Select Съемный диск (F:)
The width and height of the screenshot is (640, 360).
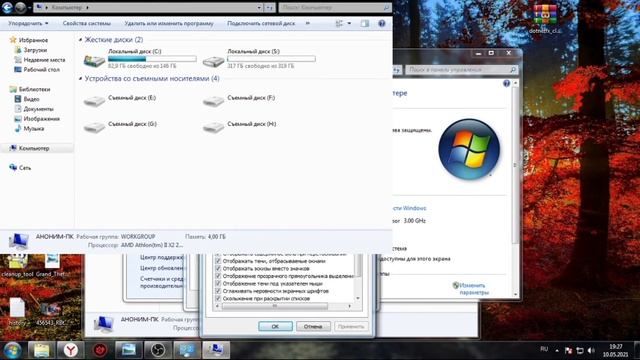coord(239,100)
